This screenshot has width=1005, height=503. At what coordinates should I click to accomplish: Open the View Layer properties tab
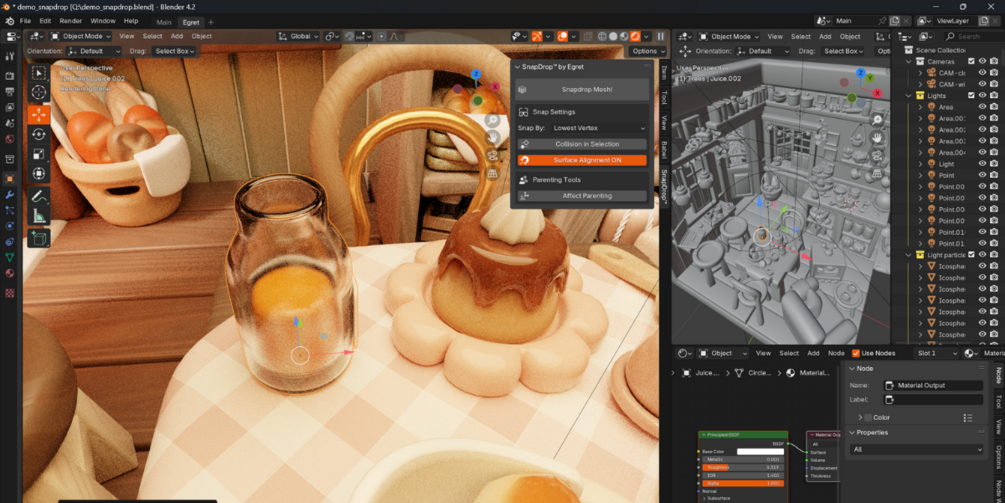pyautogui.click(x=10, y=107)
